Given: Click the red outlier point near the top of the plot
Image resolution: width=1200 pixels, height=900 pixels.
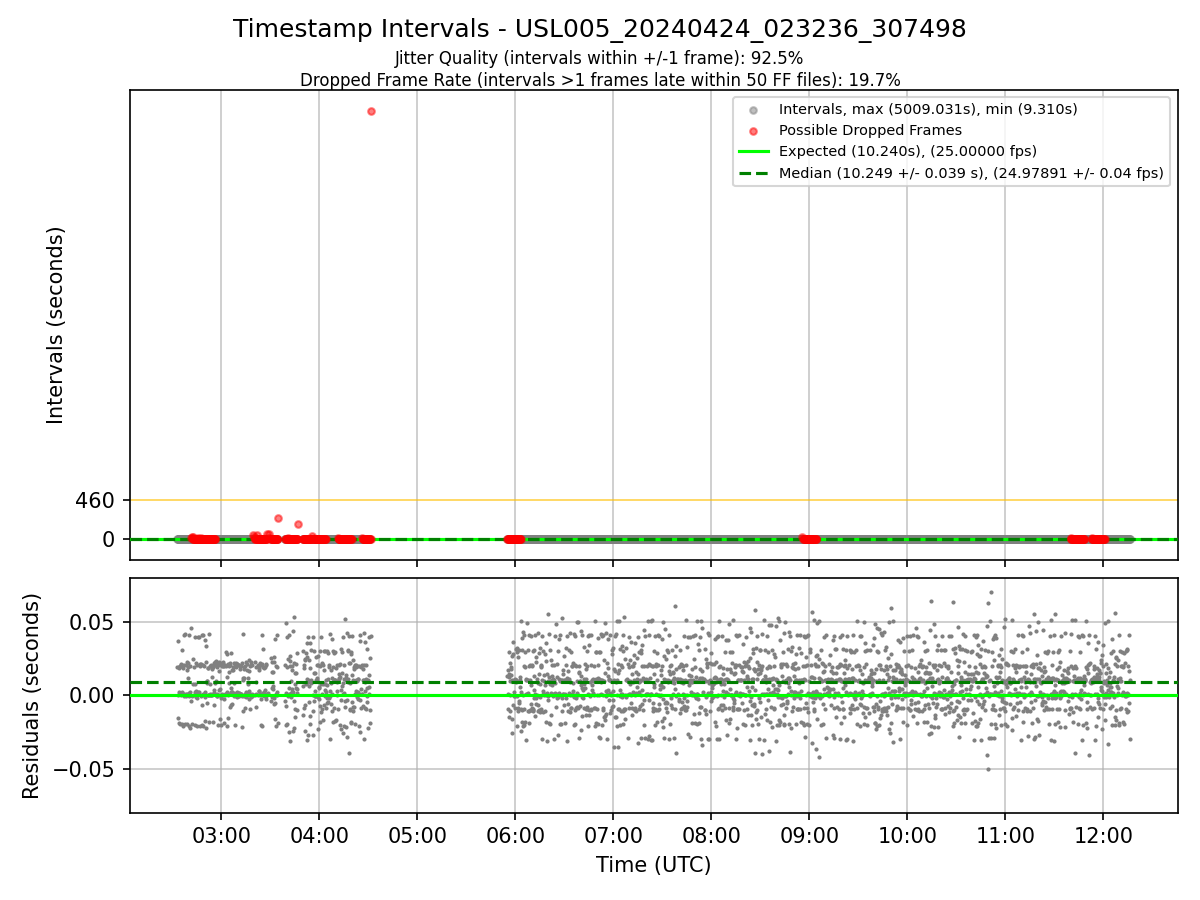Looking at the screenshot, I should tap(371, 111).
